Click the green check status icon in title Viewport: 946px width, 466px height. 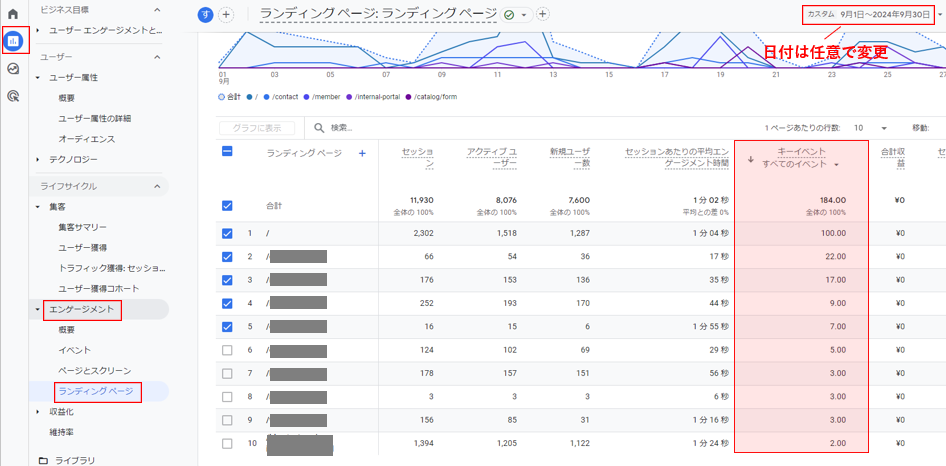coord(509,14)
